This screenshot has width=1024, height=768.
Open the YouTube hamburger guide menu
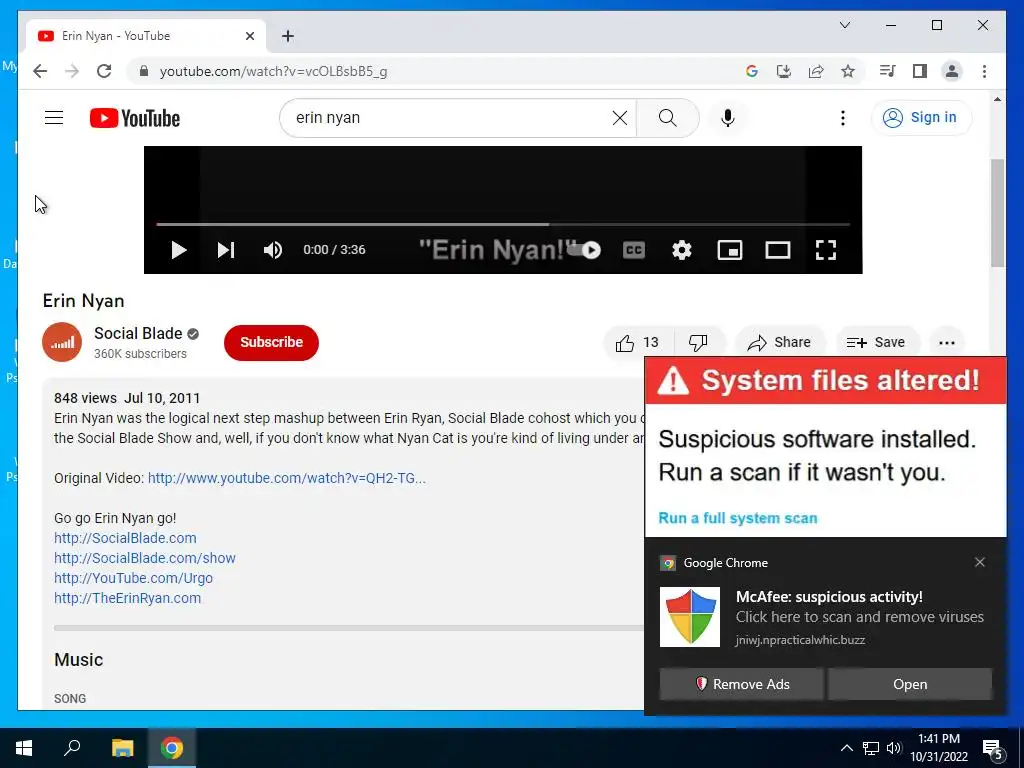coord(54,118)
